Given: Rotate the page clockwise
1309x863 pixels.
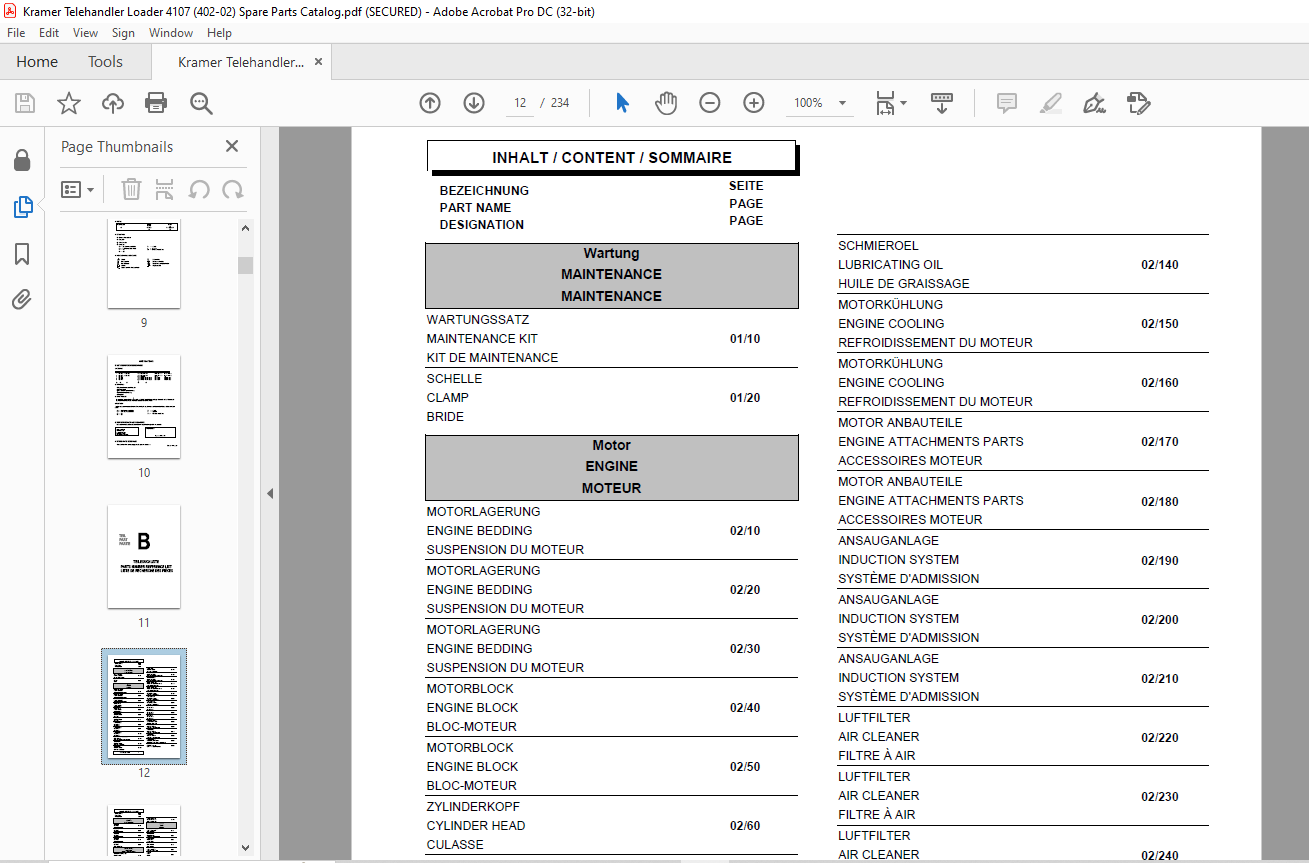Looking at the screenshot, I should pos(233,189).
